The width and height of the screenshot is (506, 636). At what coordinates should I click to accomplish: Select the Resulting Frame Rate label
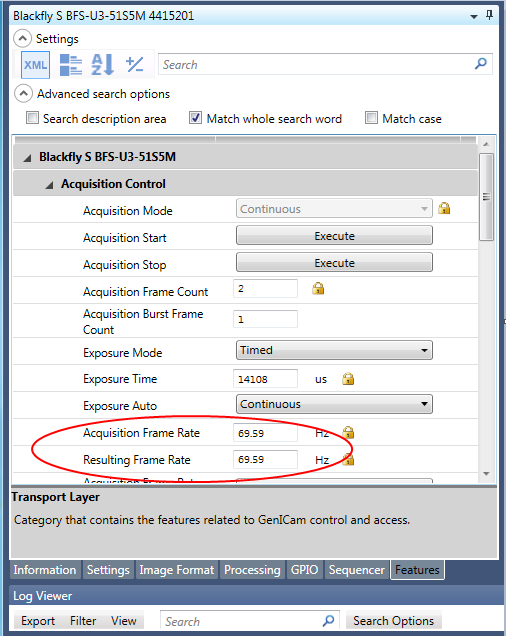tap(137, 460)
